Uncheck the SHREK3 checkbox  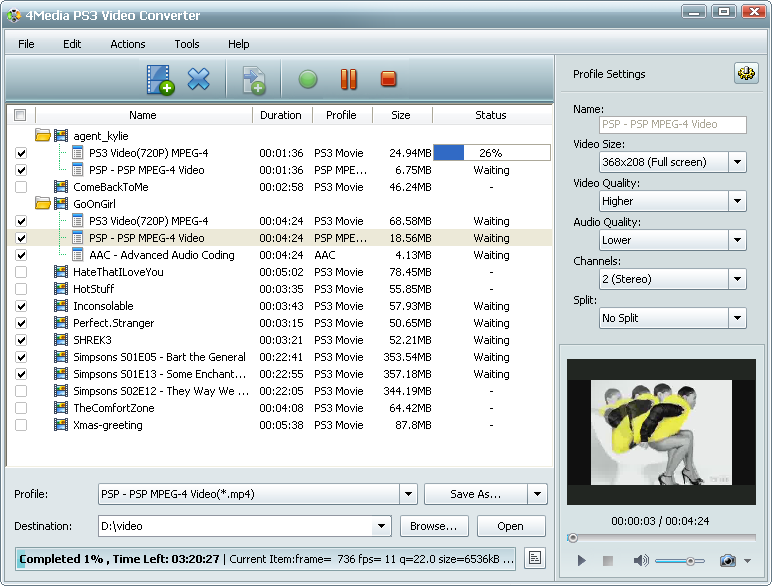(21, 340)
